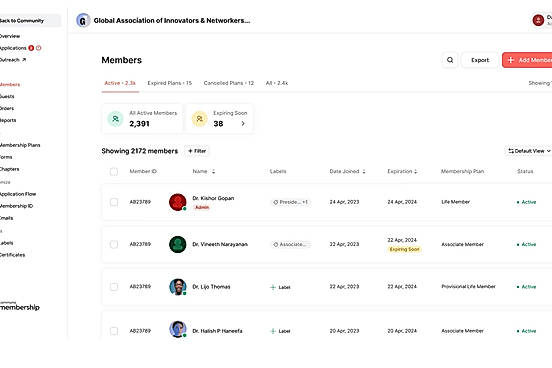Open Chapters in sidebar
The height and width of the screenshot is (368, 552).
tap(10, 169)
